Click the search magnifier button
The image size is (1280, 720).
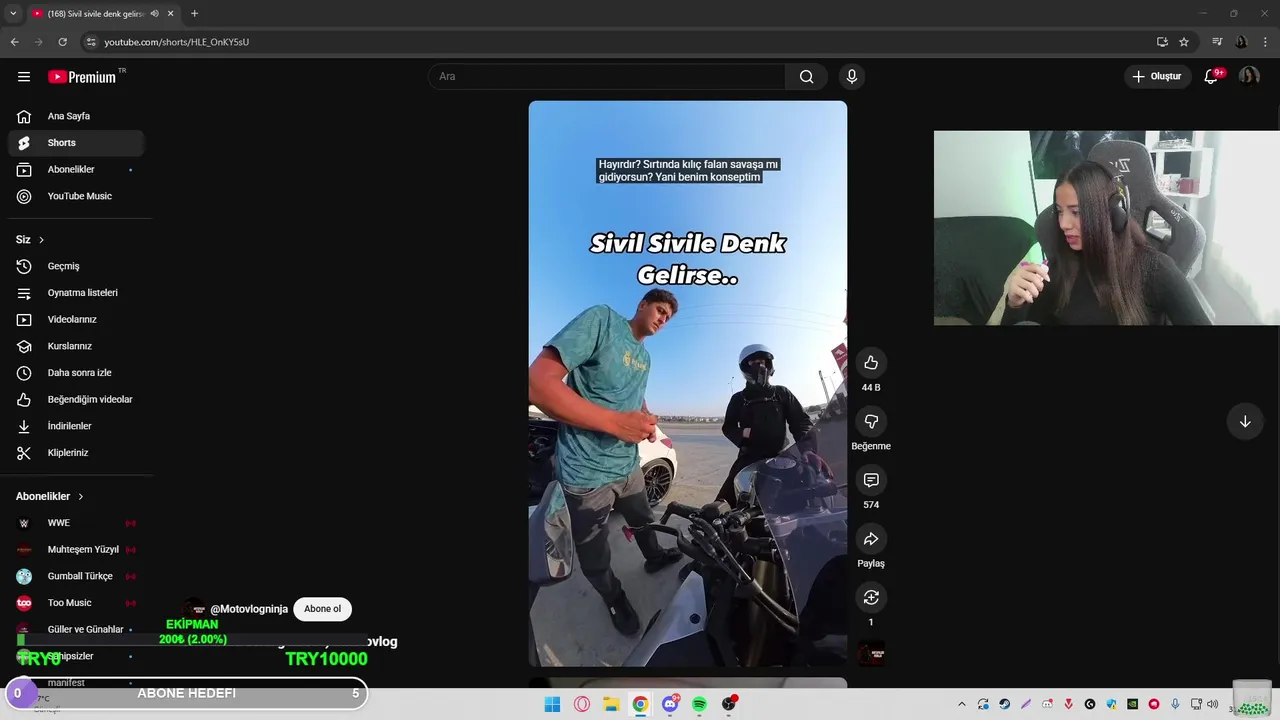point(807,76)
